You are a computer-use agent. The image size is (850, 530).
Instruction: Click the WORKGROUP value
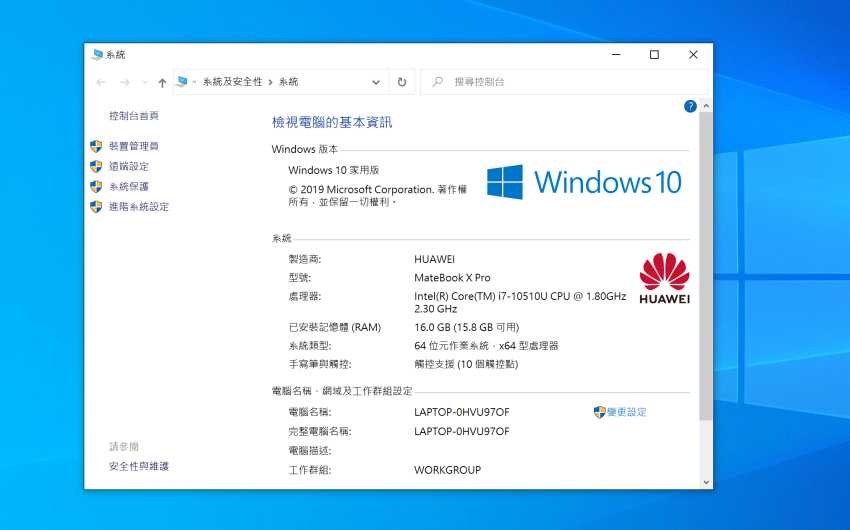447,470
